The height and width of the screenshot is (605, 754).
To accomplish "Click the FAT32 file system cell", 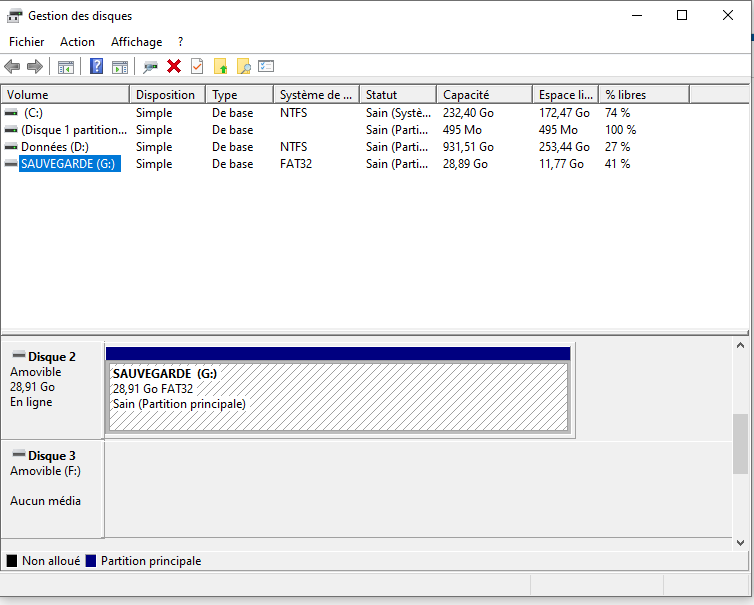I will click(296, 164).
